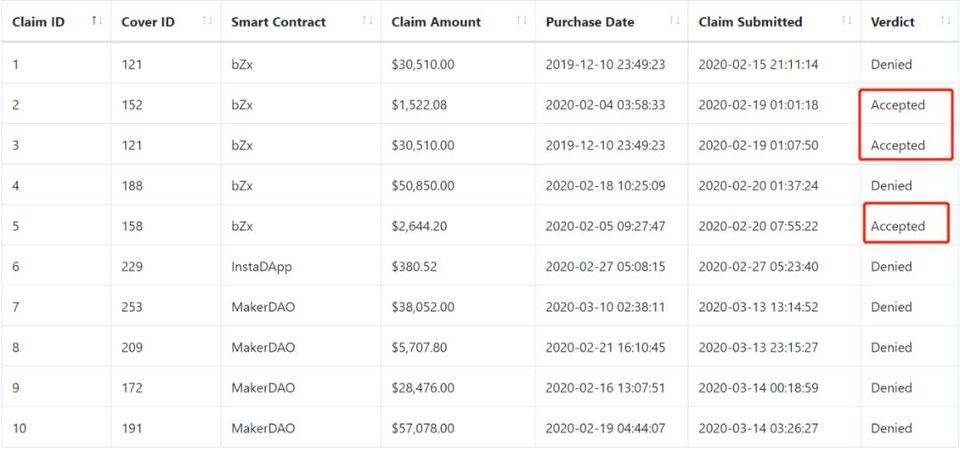Click the Cover ID sort arrows
The width and height of the screenshot is (960, 452).
coord(207,21)
